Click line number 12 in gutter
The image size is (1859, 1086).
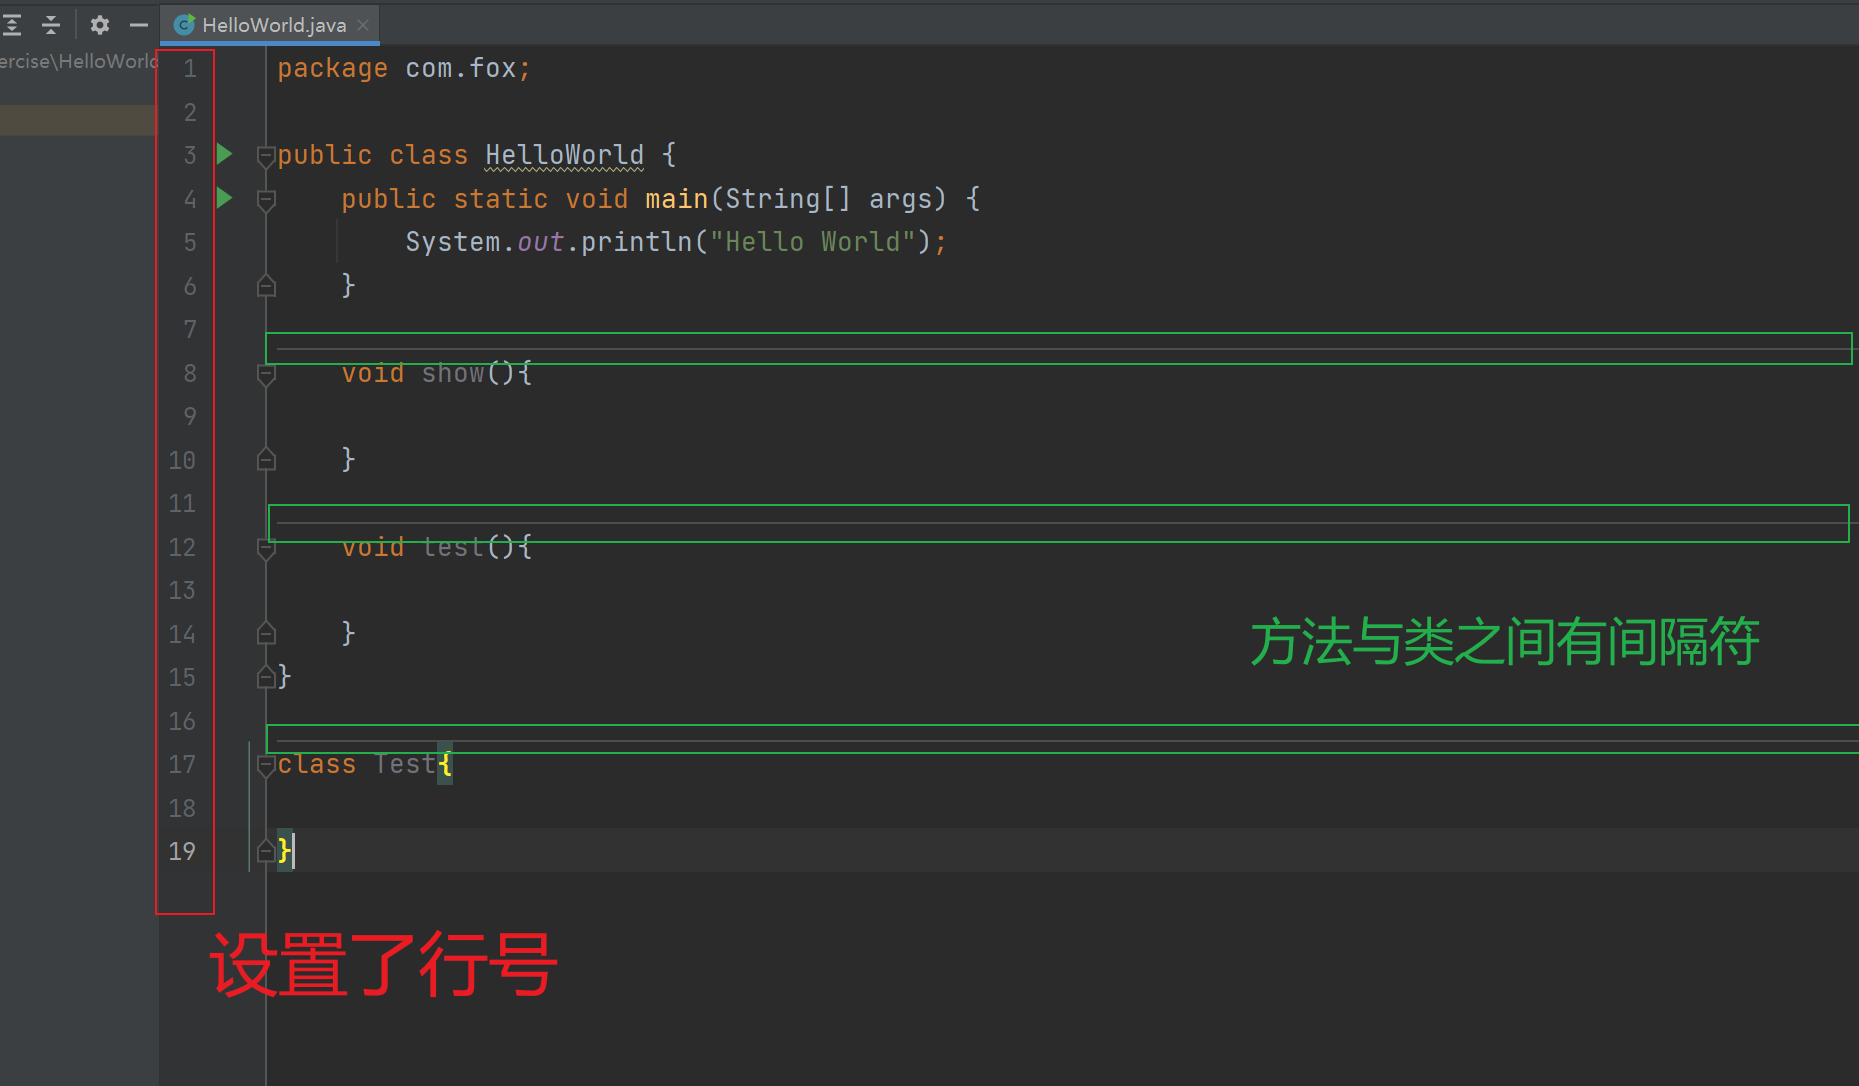[182, 547]
